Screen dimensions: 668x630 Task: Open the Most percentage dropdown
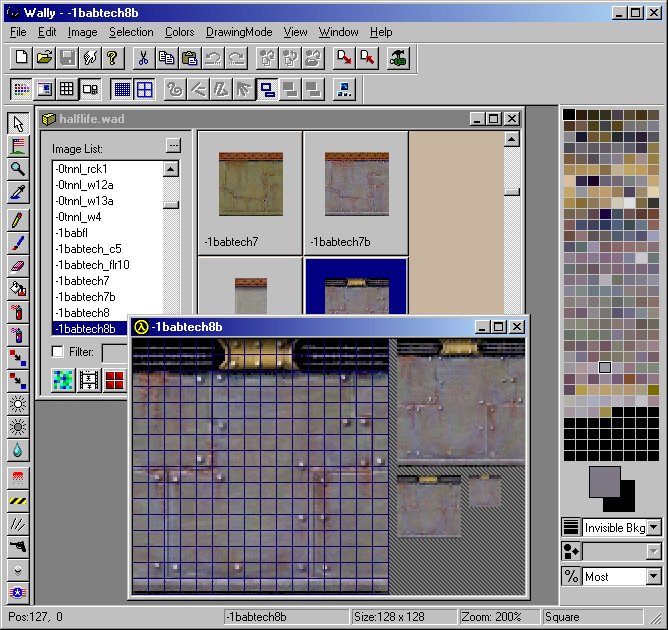click(654, 577)
